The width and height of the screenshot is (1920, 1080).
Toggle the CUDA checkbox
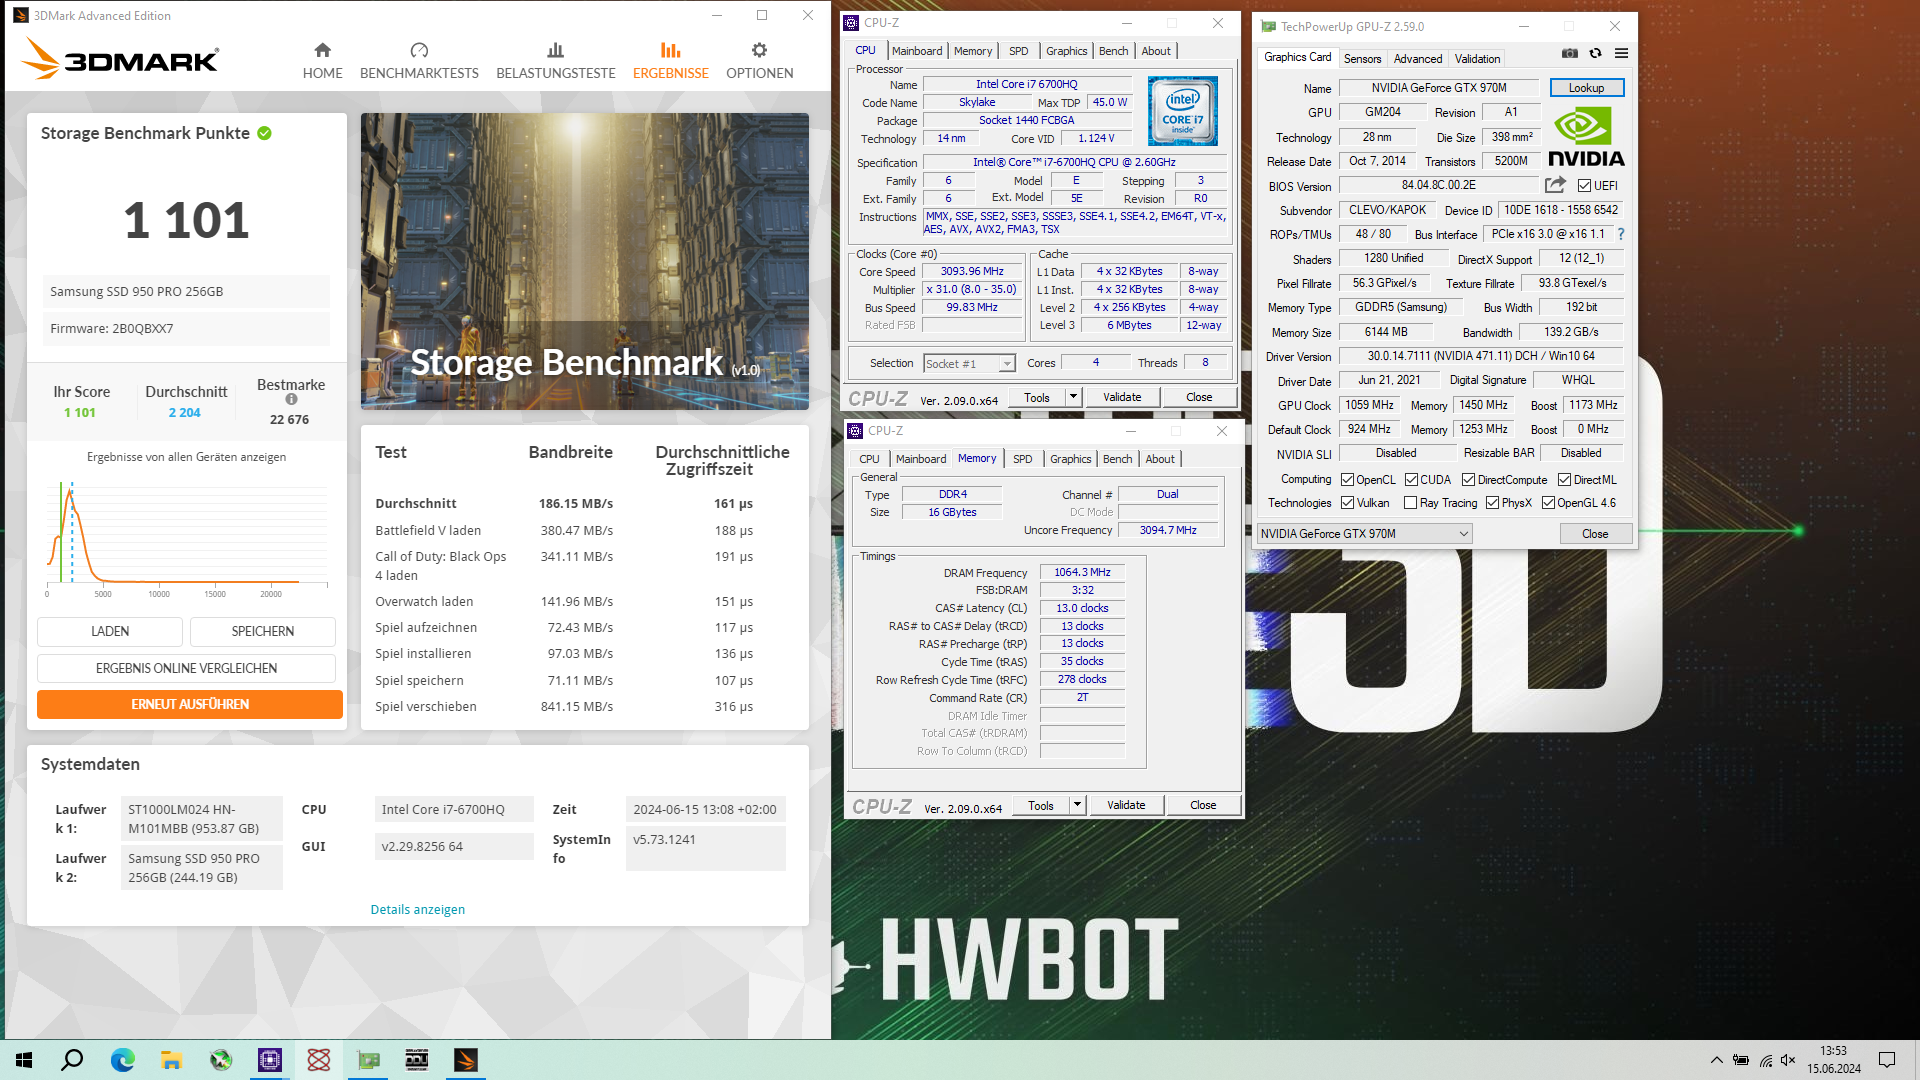tap(1411, 480)
